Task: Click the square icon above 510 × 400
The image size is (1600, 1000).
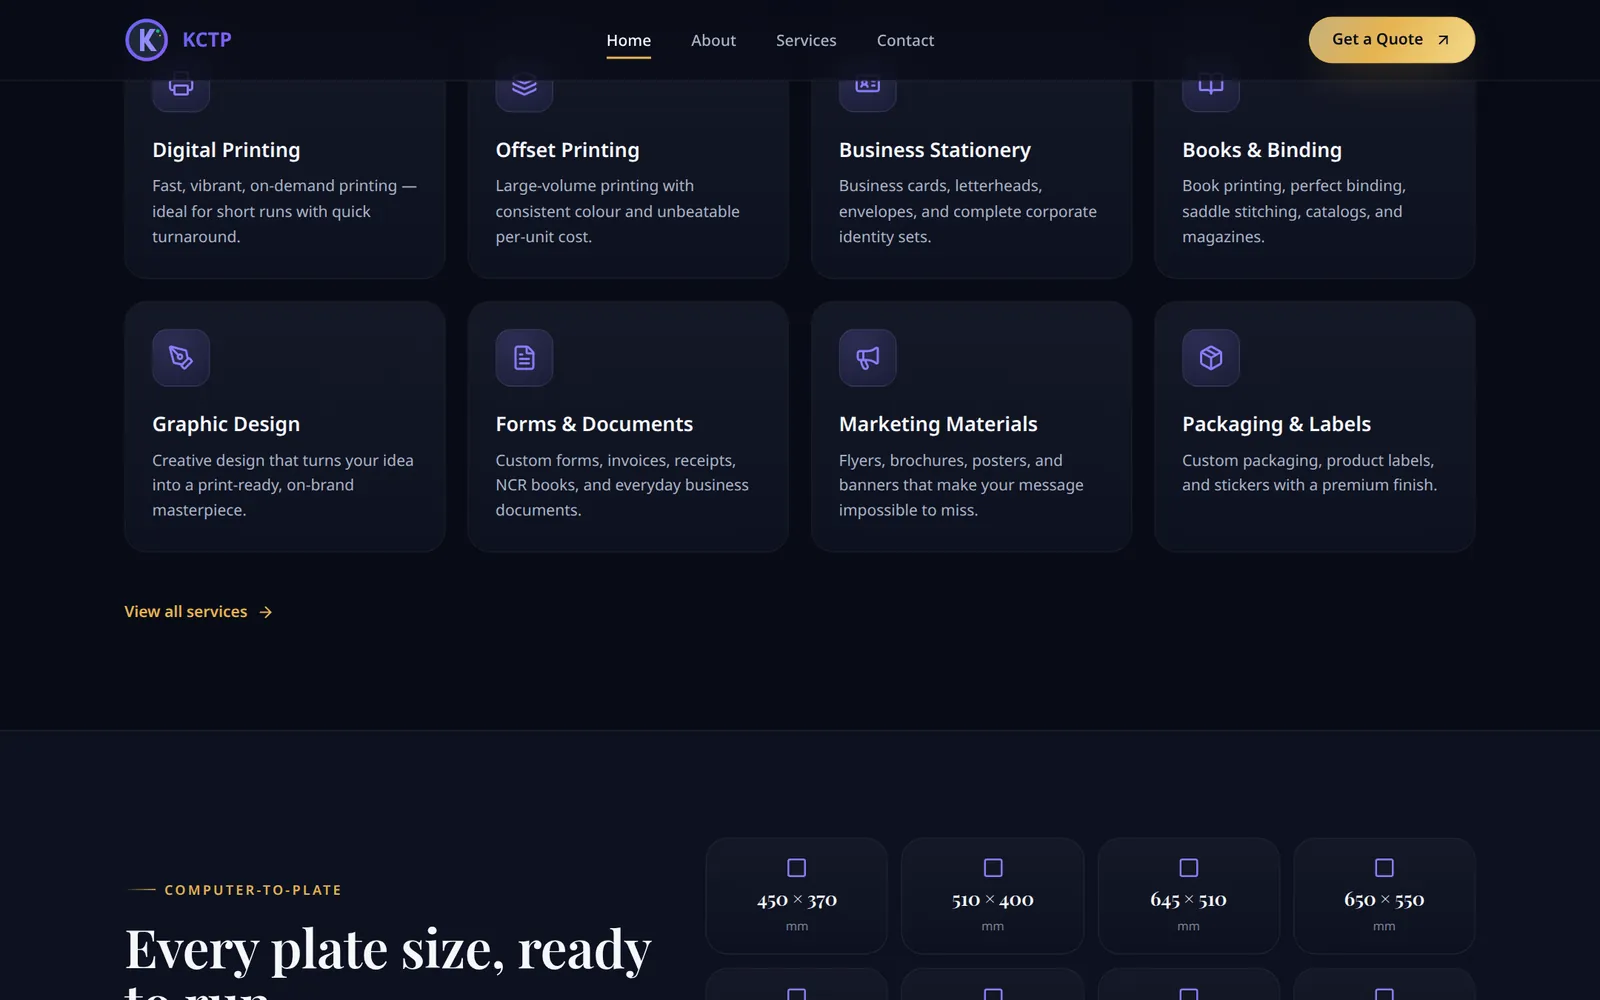Action: coord(993,868)
